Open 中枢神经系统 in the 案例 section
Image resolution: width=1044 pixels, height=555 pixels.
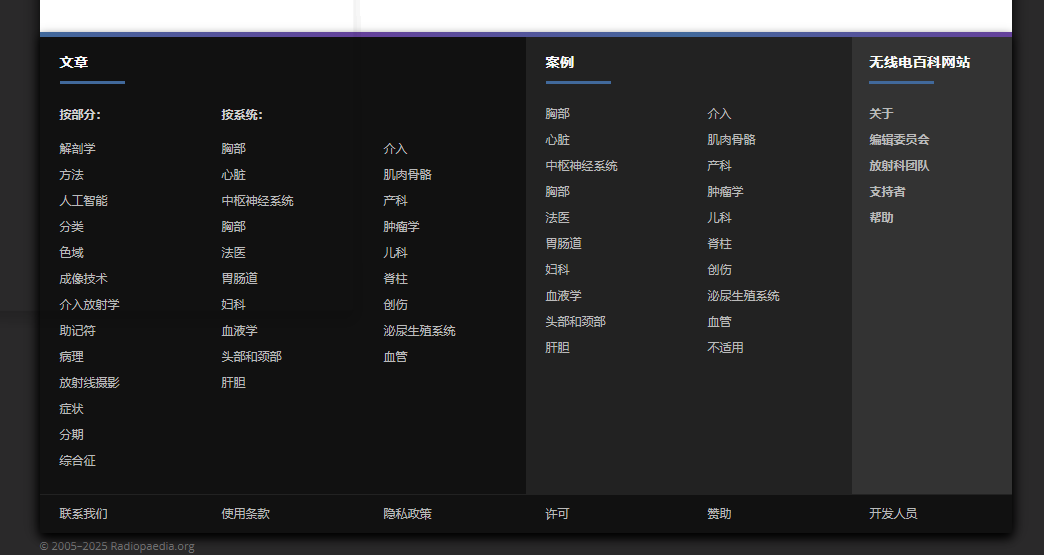(x=582, y=165)
